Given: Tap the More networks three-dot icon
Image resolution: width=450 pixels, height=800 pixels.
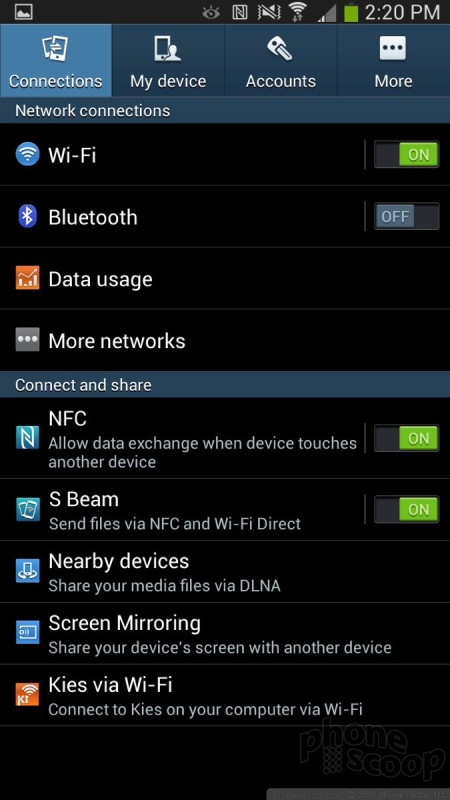Looking at the screenshot, I should tap(28, 340).
